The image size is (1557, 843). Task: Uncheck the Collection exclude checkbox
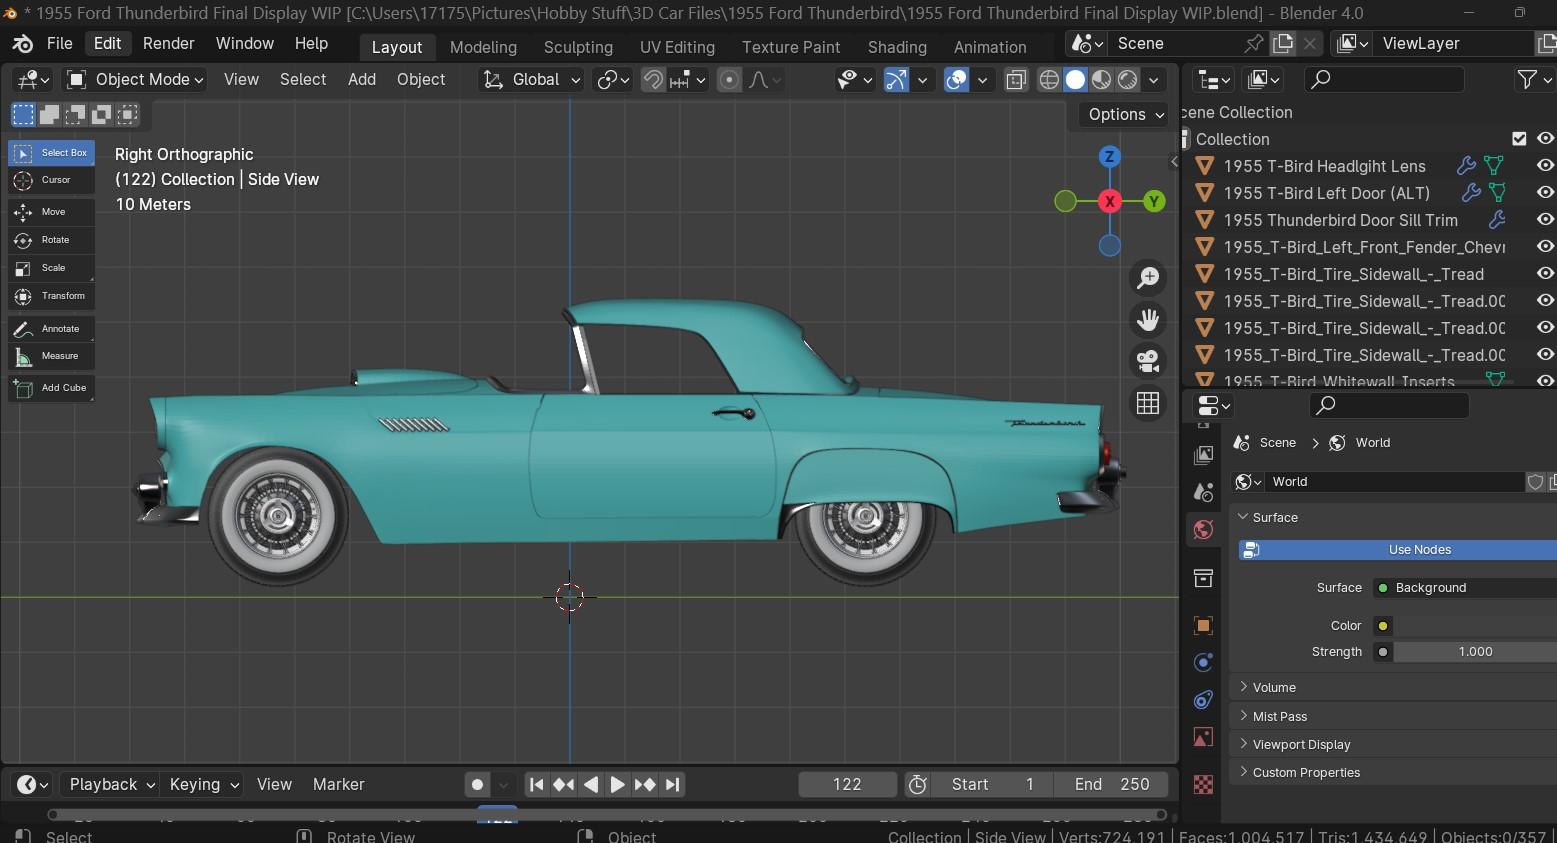(1519, 139)
